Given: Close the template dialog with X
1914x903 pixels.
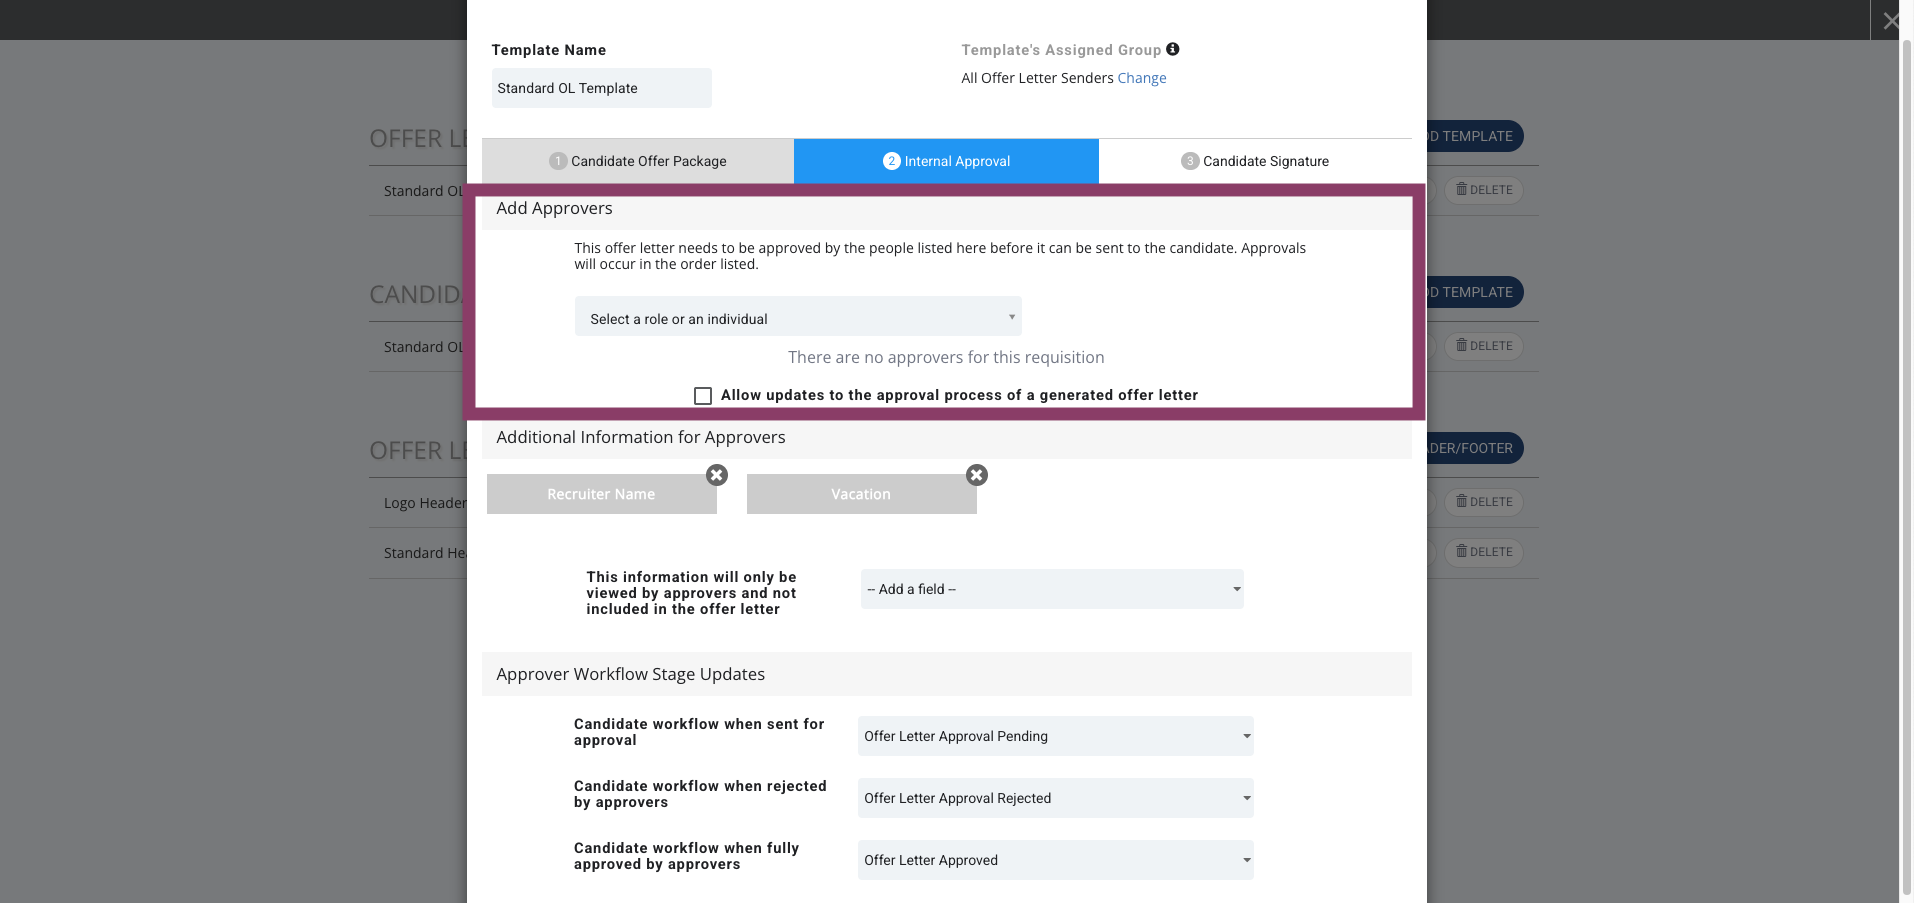Looking at the screenshot, I should click(1890, 20).
